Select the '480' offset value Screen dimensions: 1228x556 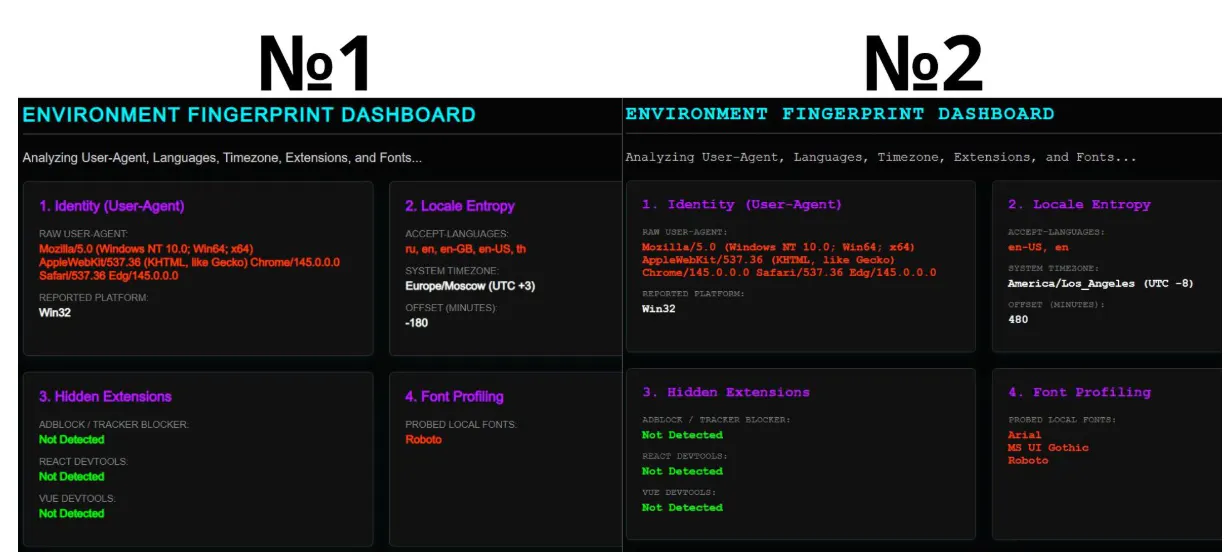pyautogui.click(x=1018, y=320)
